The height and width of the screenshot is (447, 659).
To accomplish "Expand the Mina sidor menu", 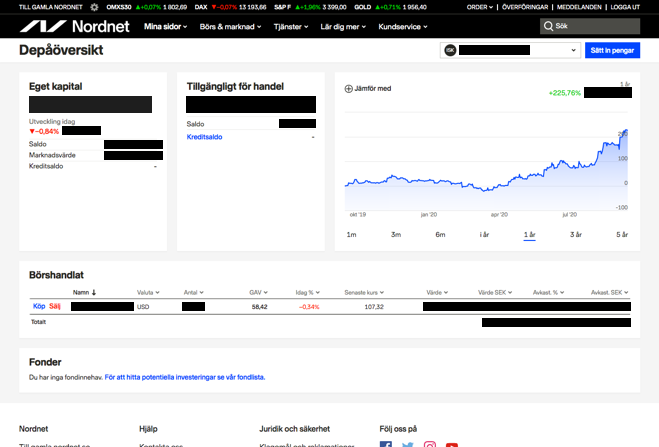I will [x=166, y=27].
